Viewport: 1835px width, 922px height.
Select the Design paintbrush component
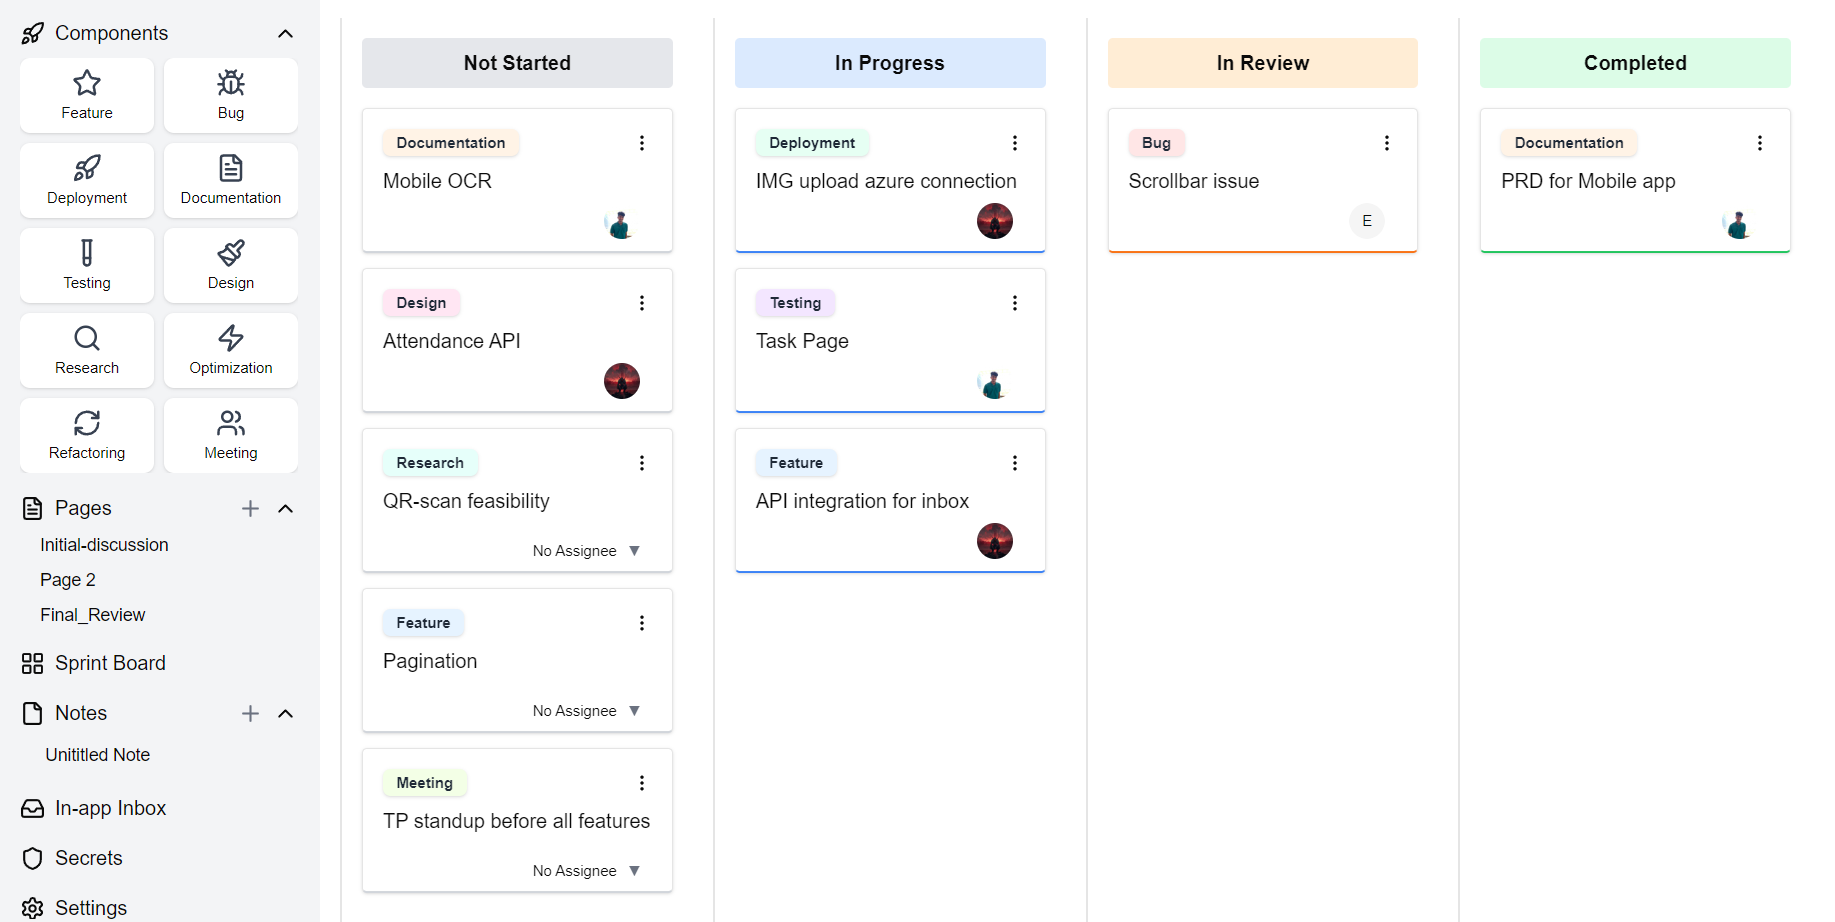tap(231, 265)
